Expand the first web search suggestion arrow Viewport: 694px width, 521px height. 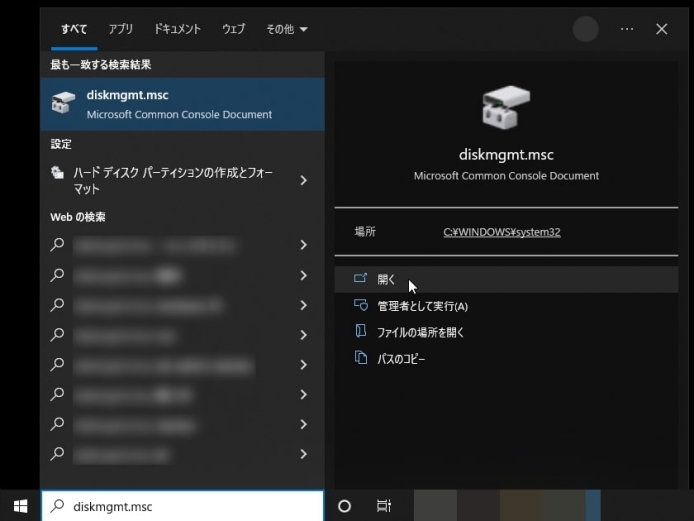coord(304,245)
